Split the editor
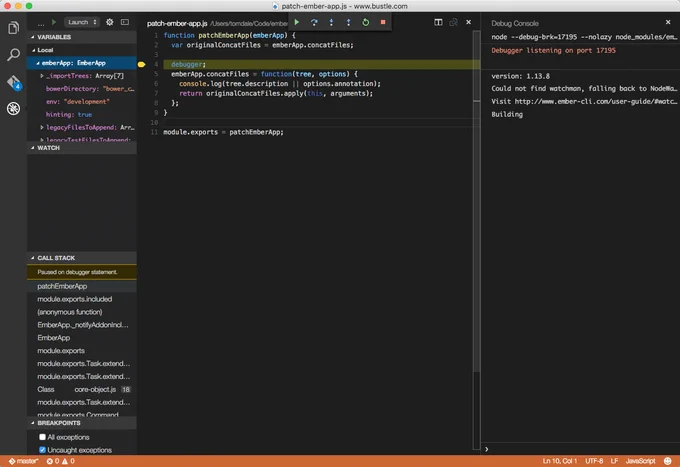This screenshot has height=467, width=680. [x=438, y=22]
